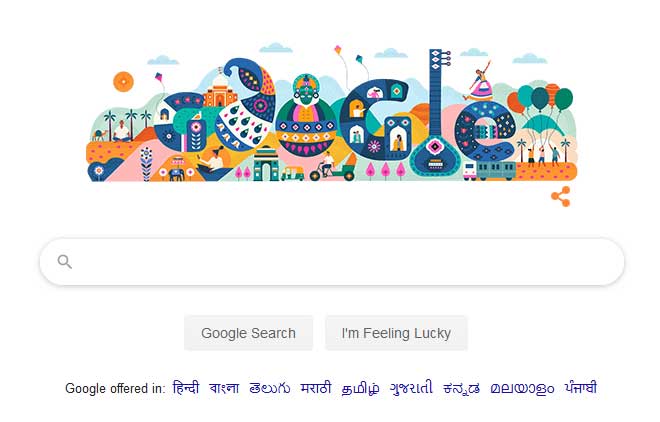Viewport: 660px width, 422px height.
Task: Open the Malayalam (മലയാളം) language link
Action: (522, 388)
